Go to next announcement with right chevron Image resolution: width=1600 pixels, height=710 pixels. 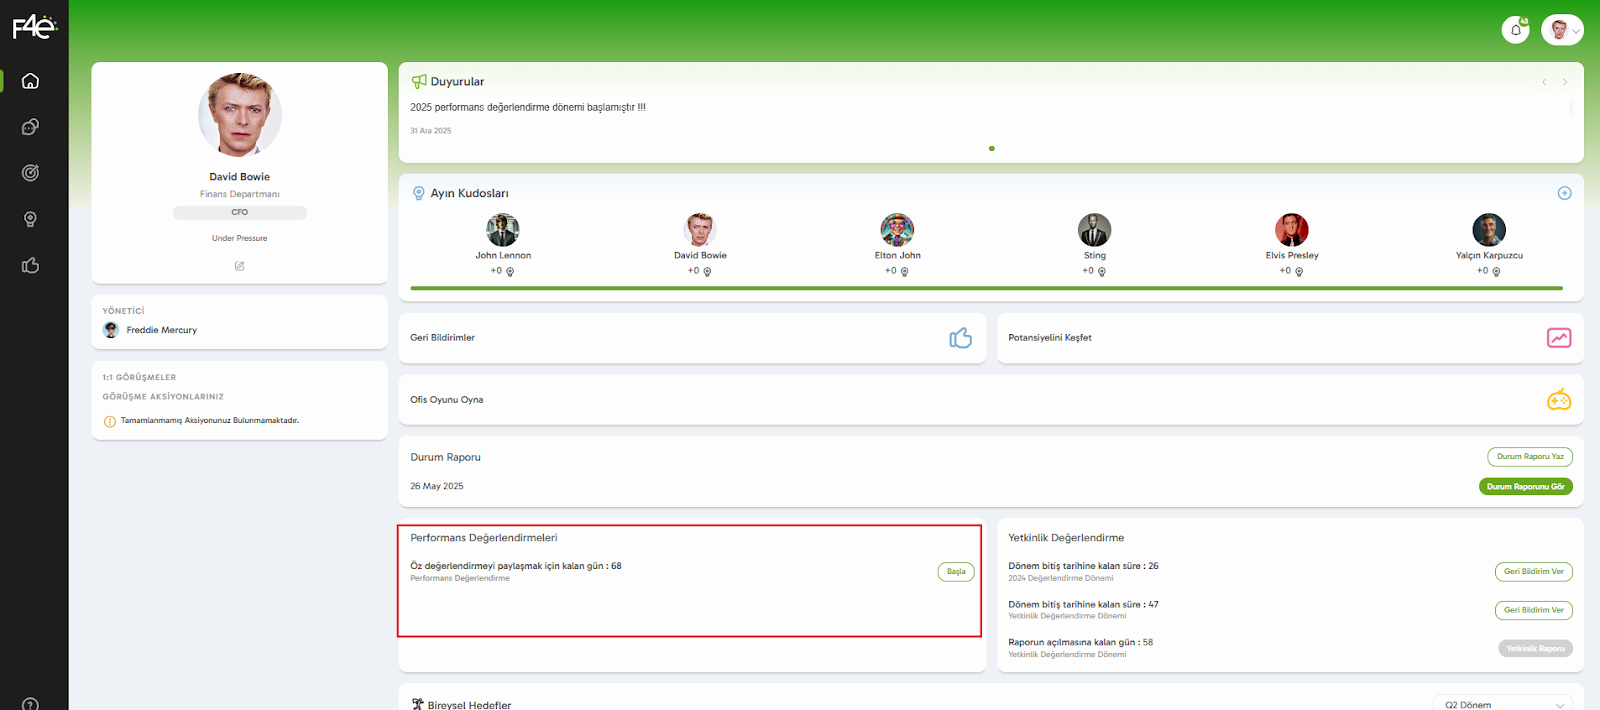point(1565,82)
